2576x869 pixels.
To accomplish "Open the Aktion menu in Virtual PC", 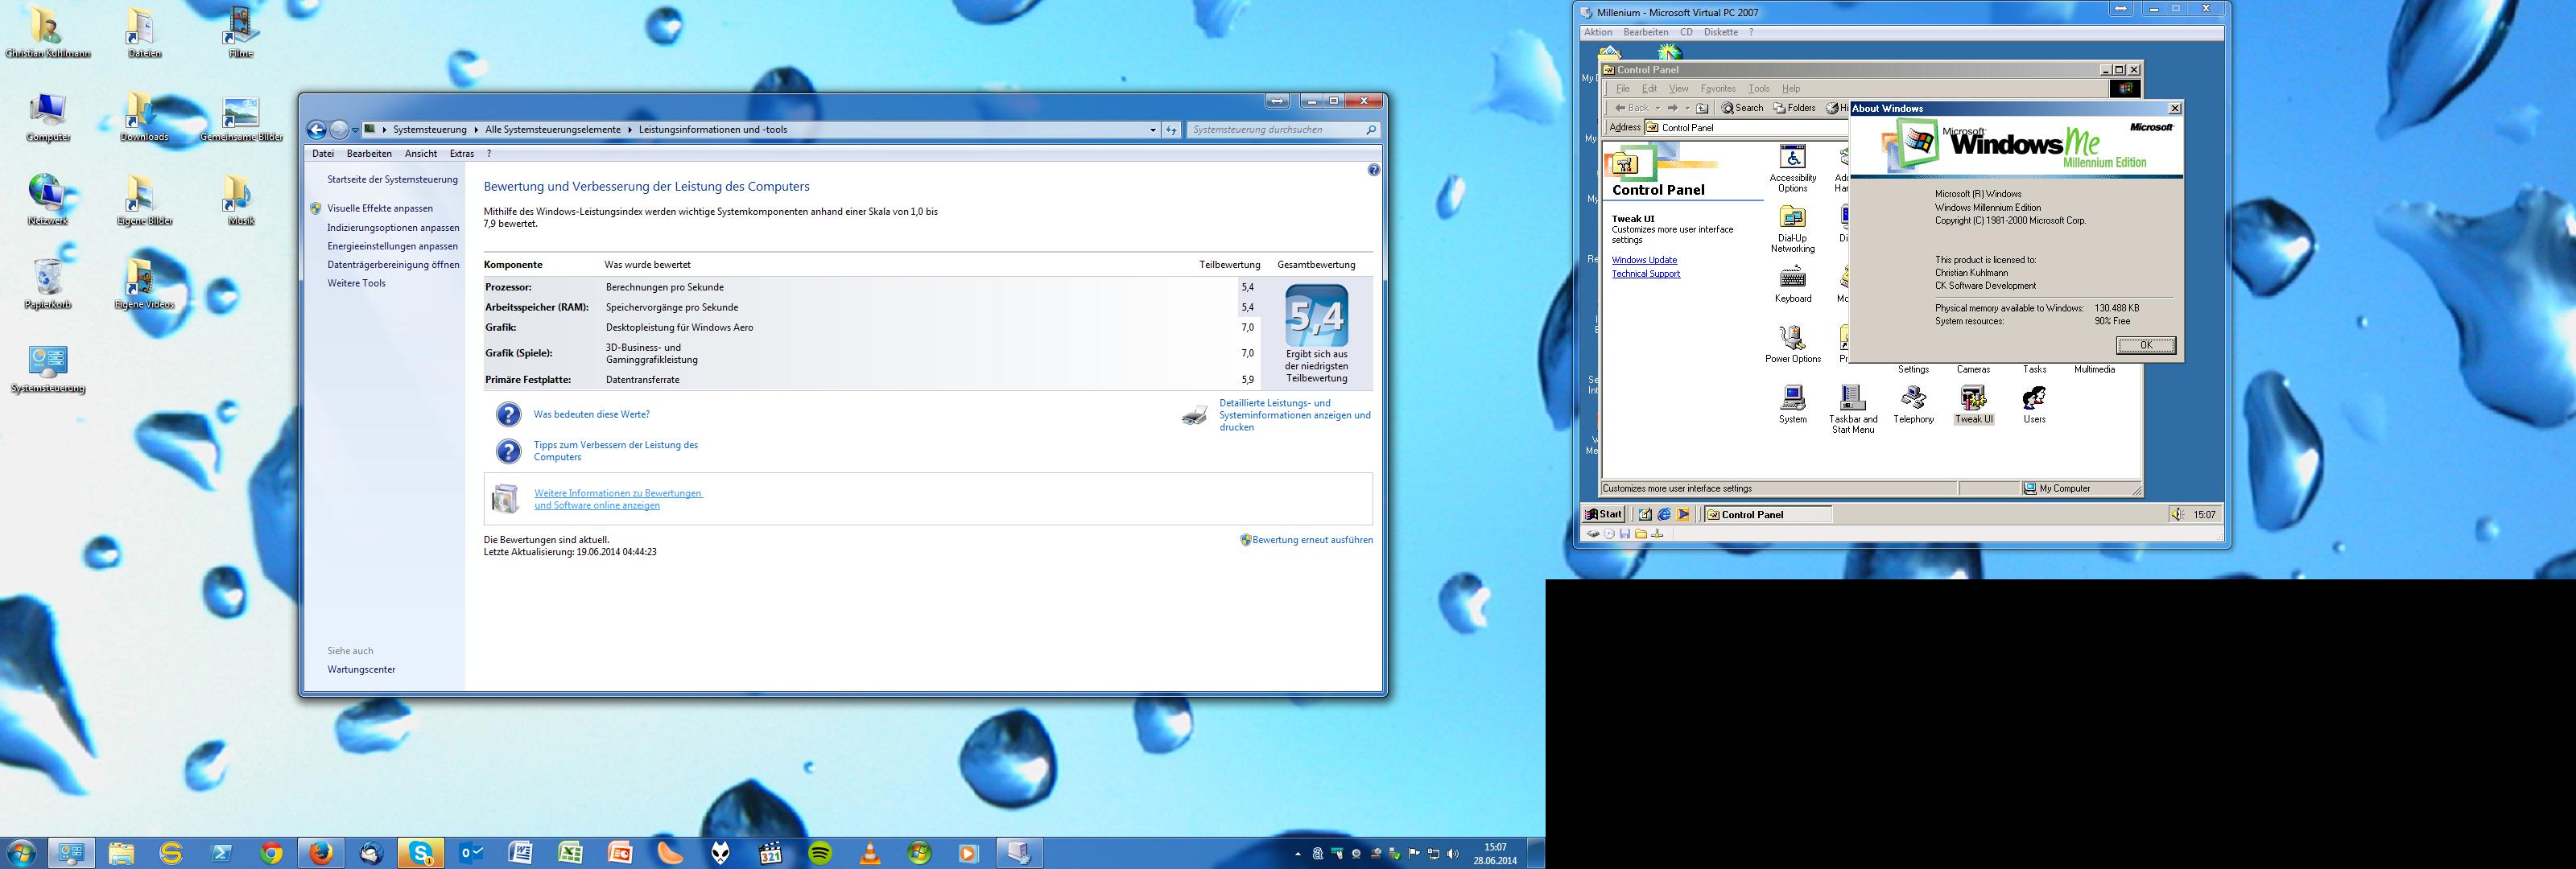I will coord(1598,32).
